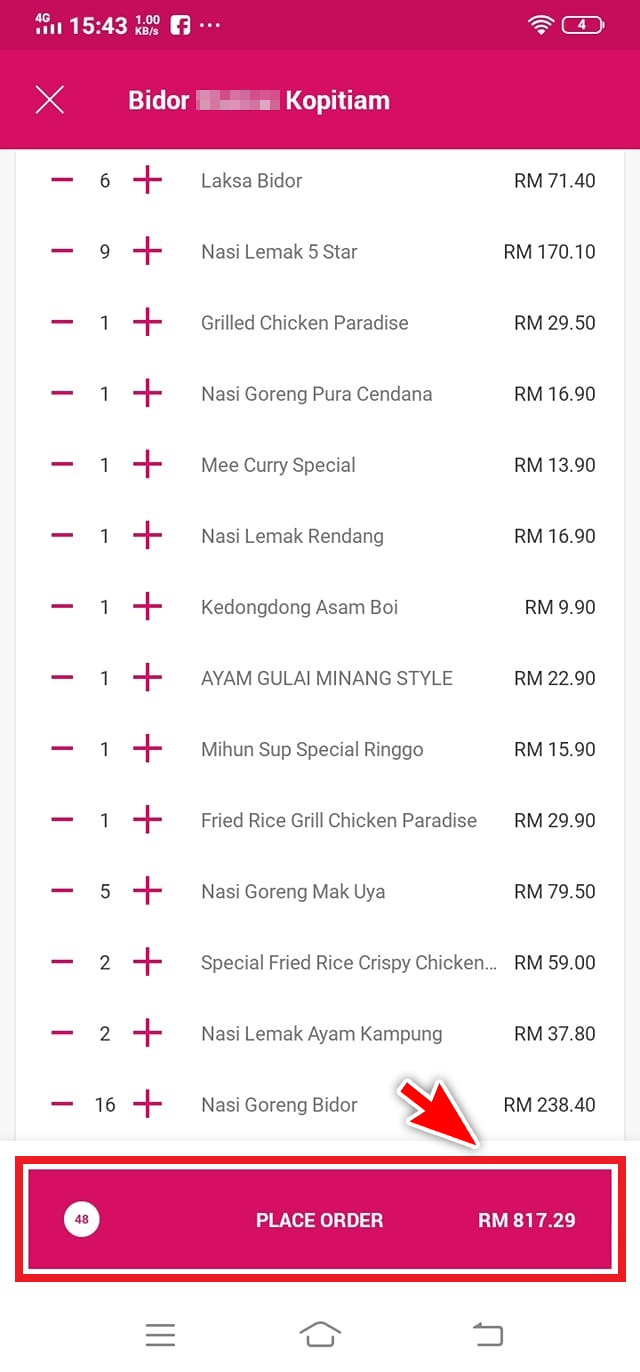Increase Laksa Bidor quantity
This screenshot has width=640, height=1372.
coord(147,181)
